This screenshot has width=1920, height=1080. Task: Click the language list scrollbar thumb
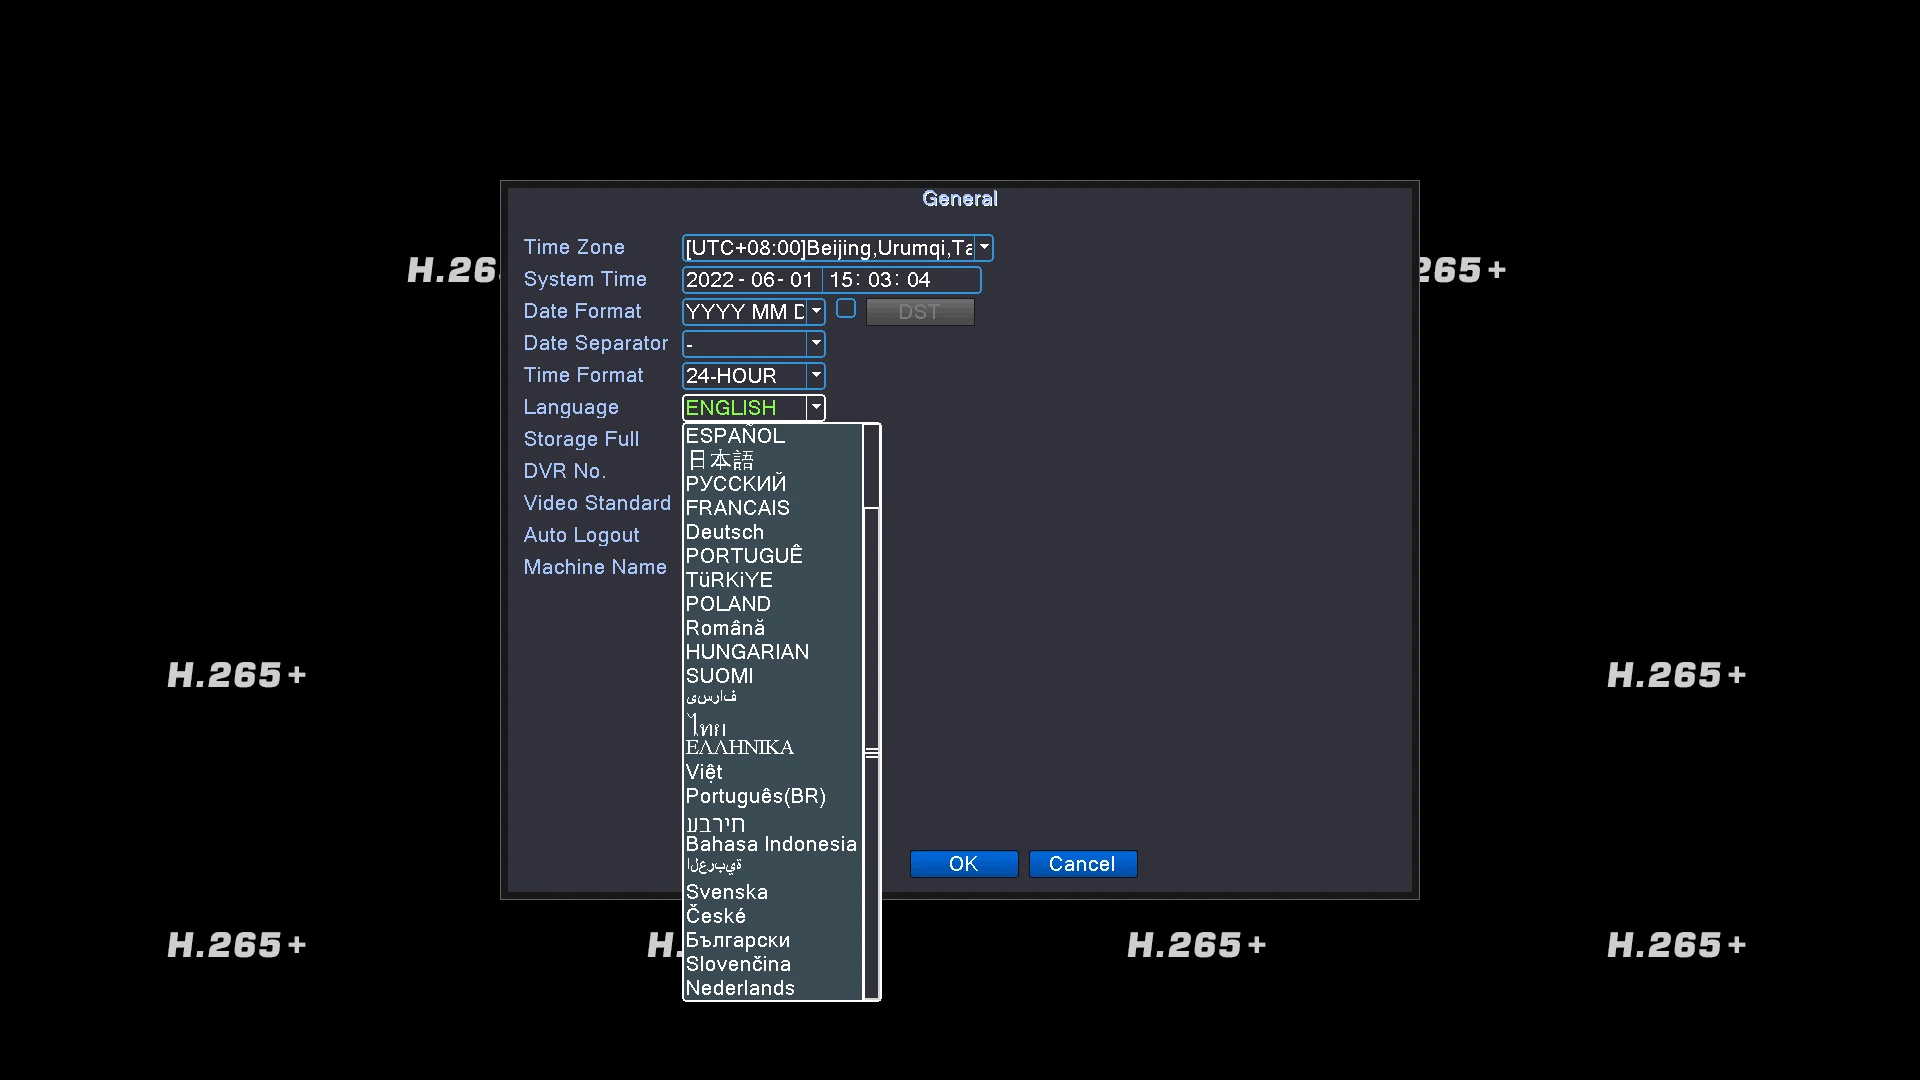point(871,752)
